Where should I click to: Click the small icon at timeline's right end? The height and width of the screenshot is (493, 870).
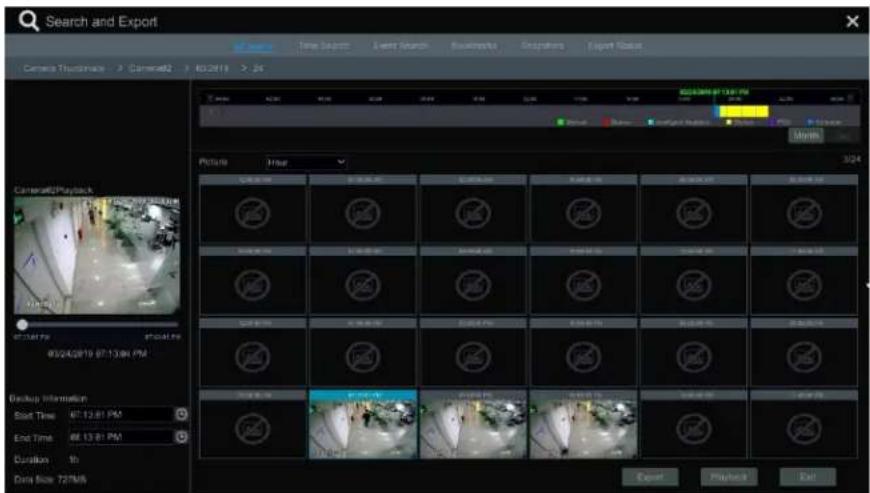pos(851,98)
